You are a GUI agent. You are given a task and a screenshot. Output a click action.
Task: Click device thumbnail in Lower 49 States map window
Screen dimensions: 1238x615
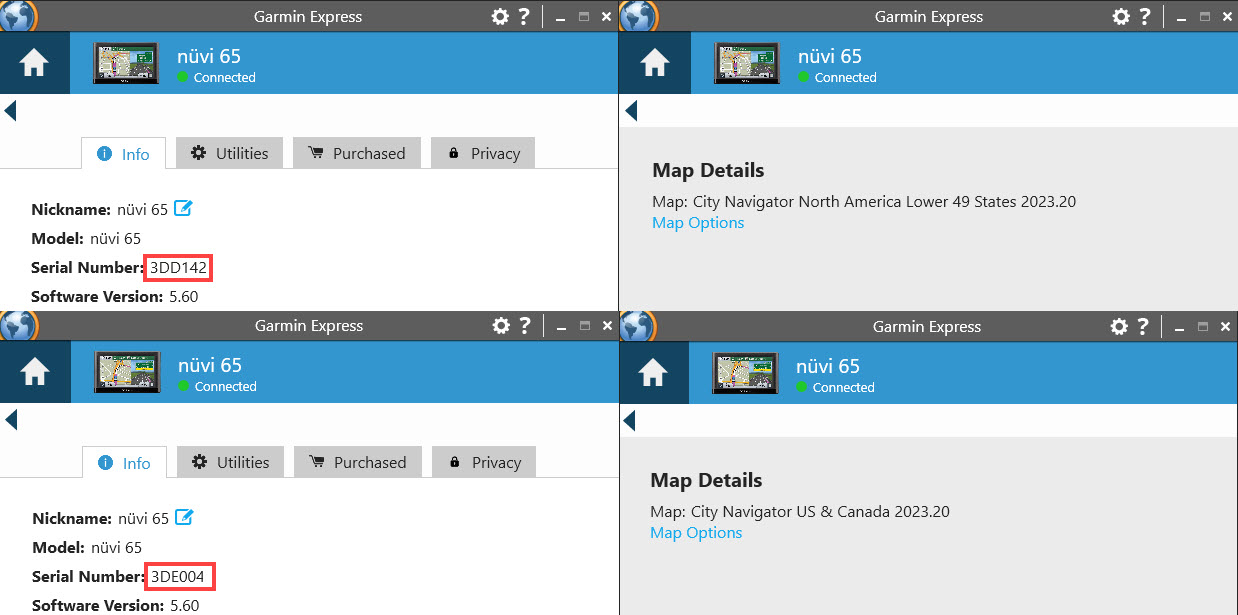747,63
